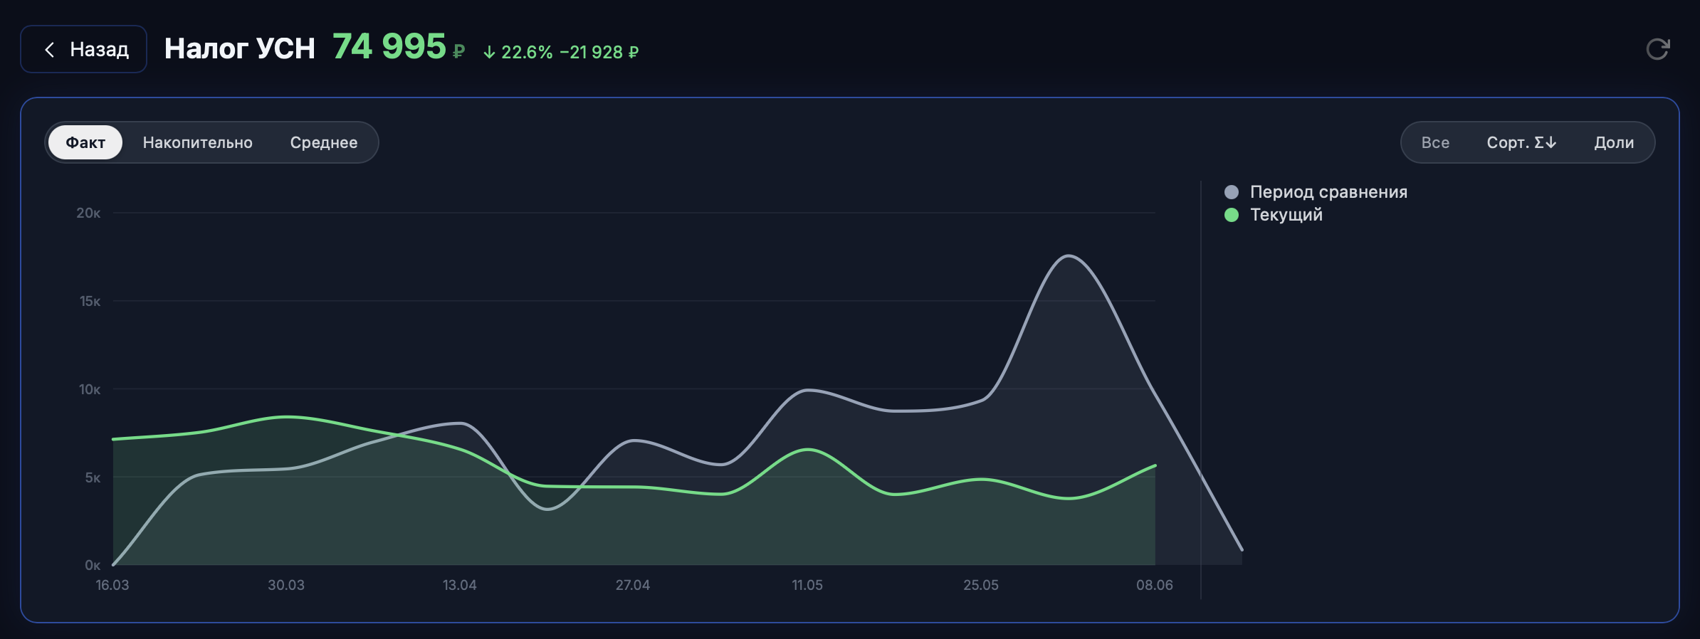Click the down arrow next to 22.6%
The width and height of the screenshot is (1700, 639).
pos(489,52)
